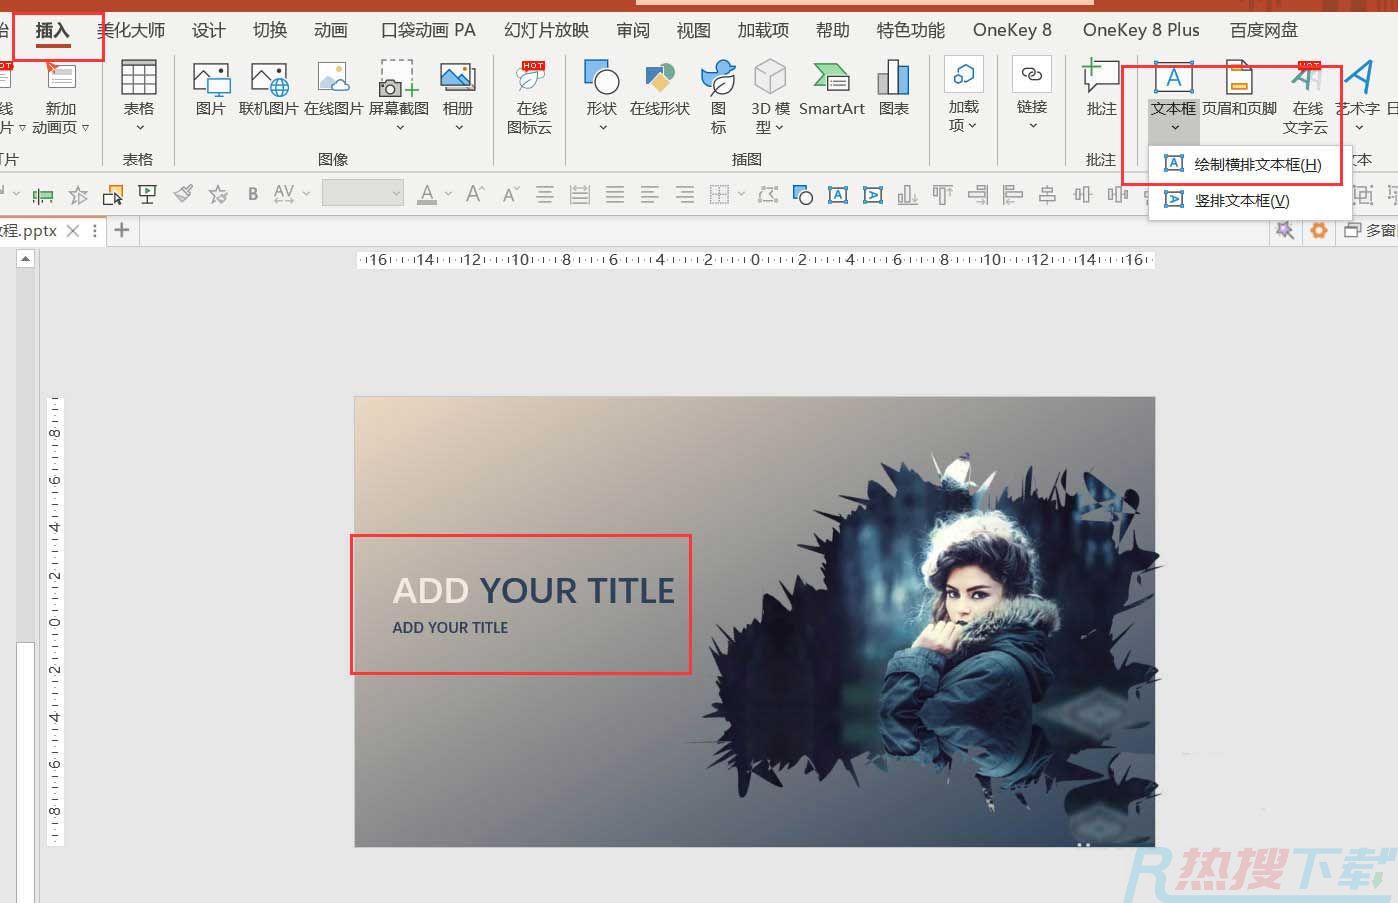The width and height of the screenshot is (1398, 903).
Task: Open the font size combo box
Action: click(363, 194)
